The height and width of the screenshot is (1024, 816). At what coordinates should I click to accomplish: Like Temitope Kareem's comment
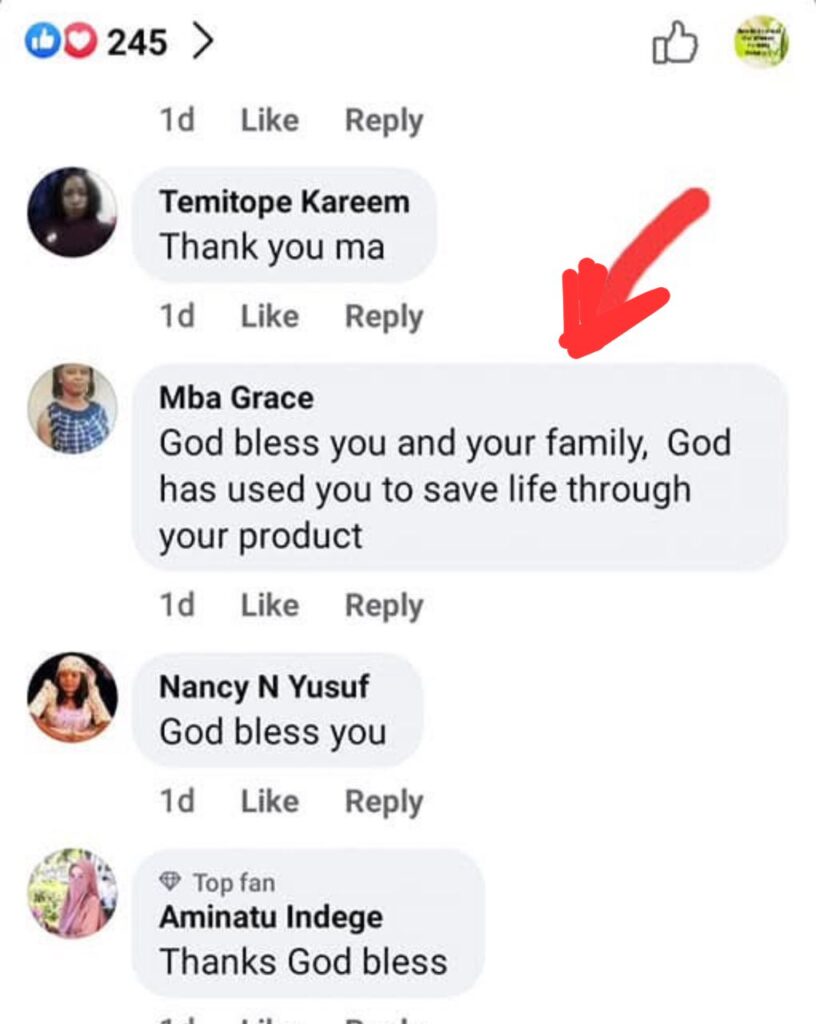(269, 316)
